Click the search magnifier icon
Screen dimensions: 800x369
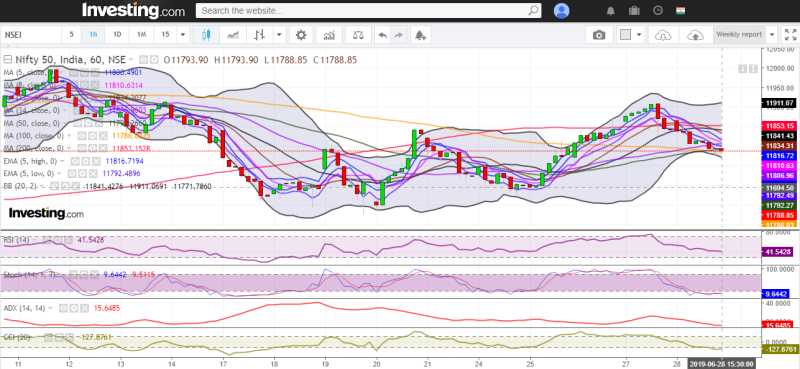(x=533, y=10)
